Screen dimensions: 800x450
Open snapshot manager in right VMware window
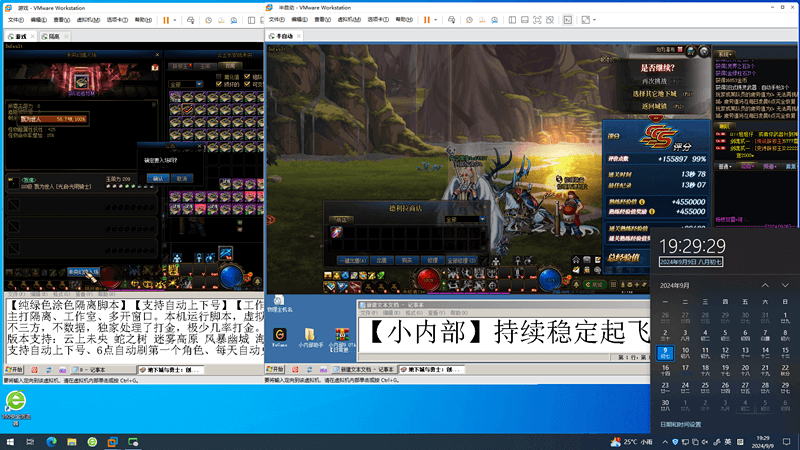(x=494, y=20)
